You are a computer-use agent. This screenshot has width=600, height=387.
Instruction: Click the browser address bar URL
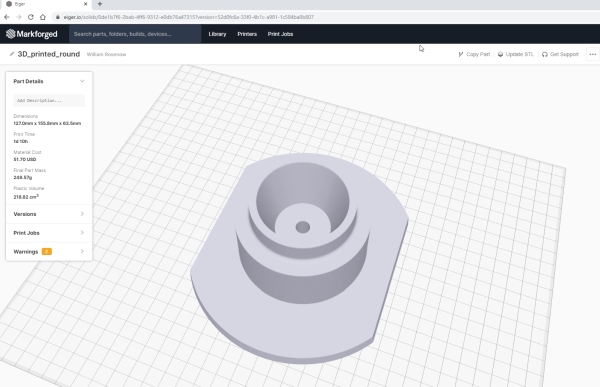[x=189, y=17]
